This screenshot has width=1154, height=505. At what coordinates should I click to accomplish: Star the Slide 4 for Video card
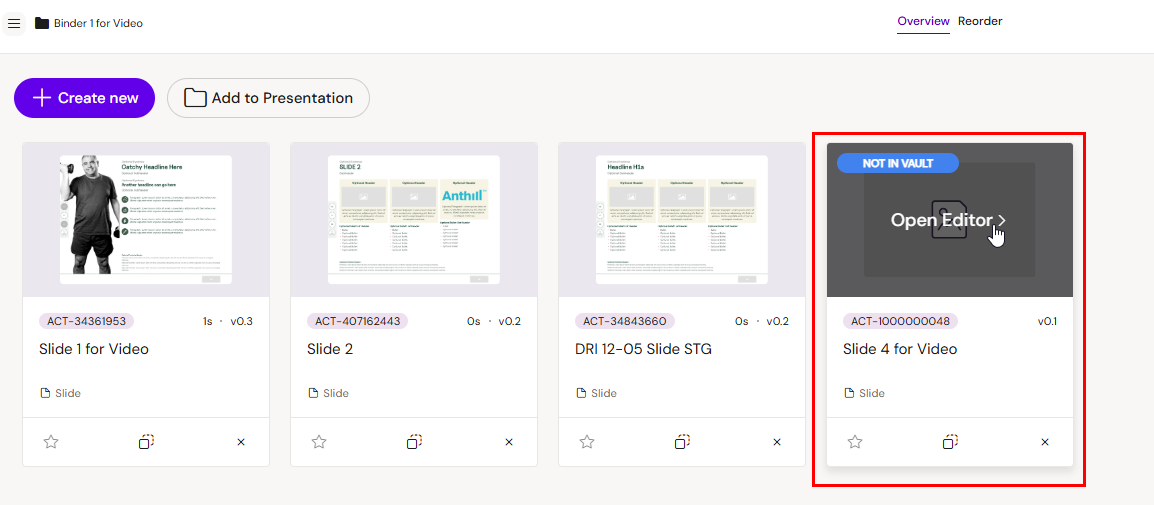(855, 442)
